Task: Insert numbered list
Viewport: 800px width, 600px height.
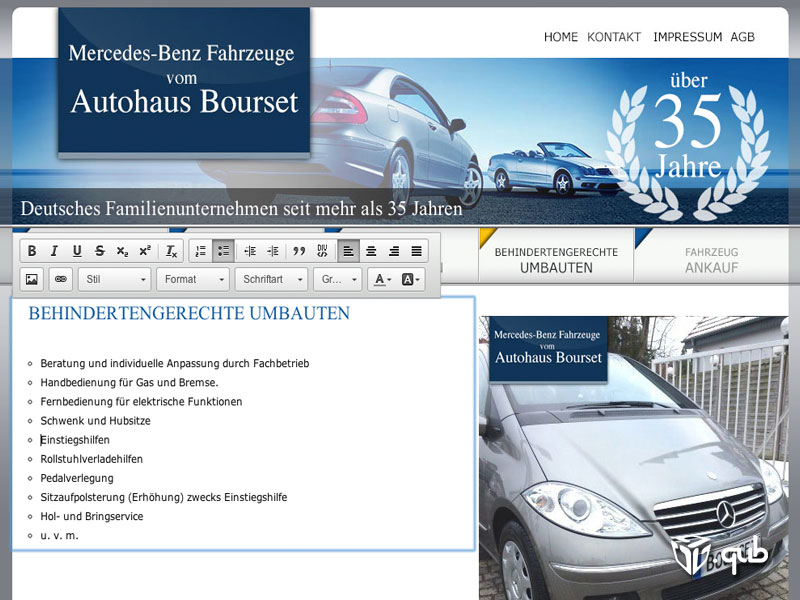Action: click(201, 251)
